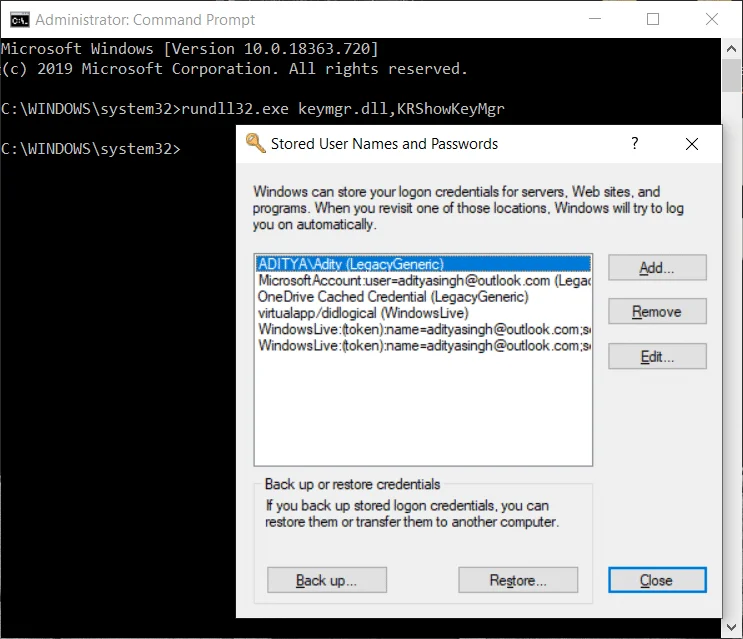Screen dimensions: 743x639
Task: Click the Restore... button
Action: click(x=518, y=580)
